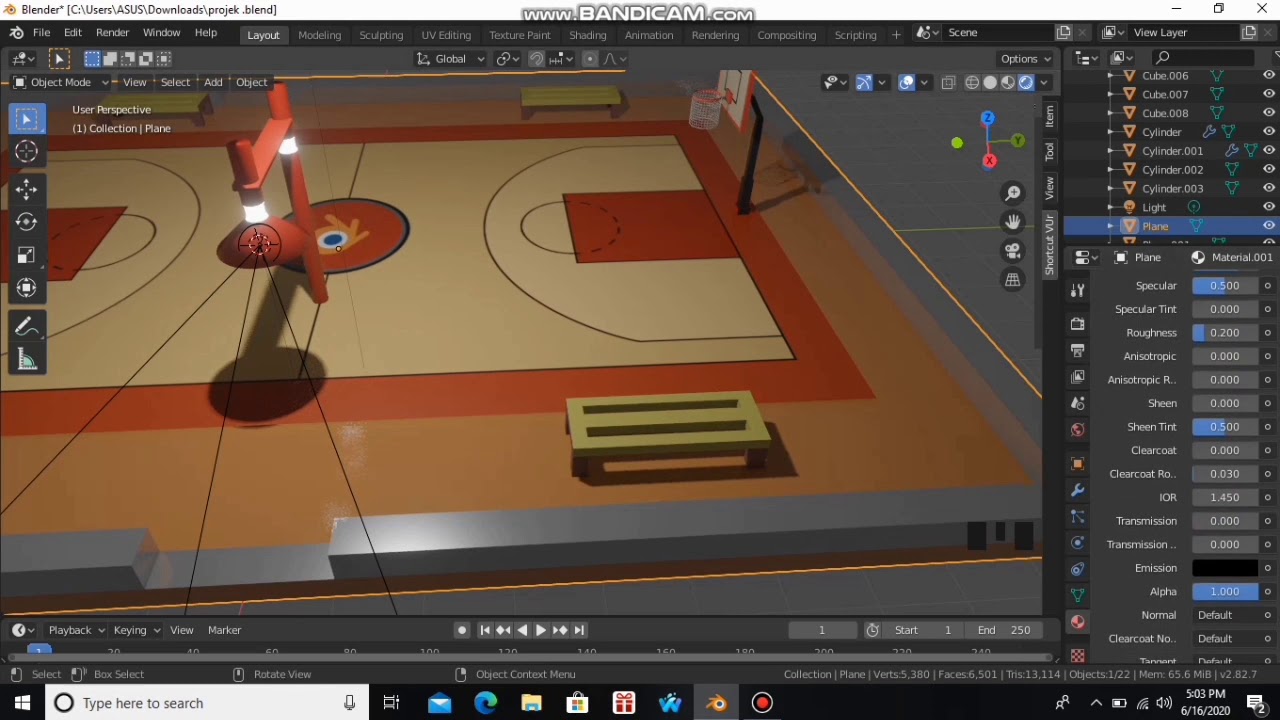Viewport: 1280px width, 720px height.
Task: Toggle snapping magnet in header
Action: pyautogui.click(x=536, y=59)
